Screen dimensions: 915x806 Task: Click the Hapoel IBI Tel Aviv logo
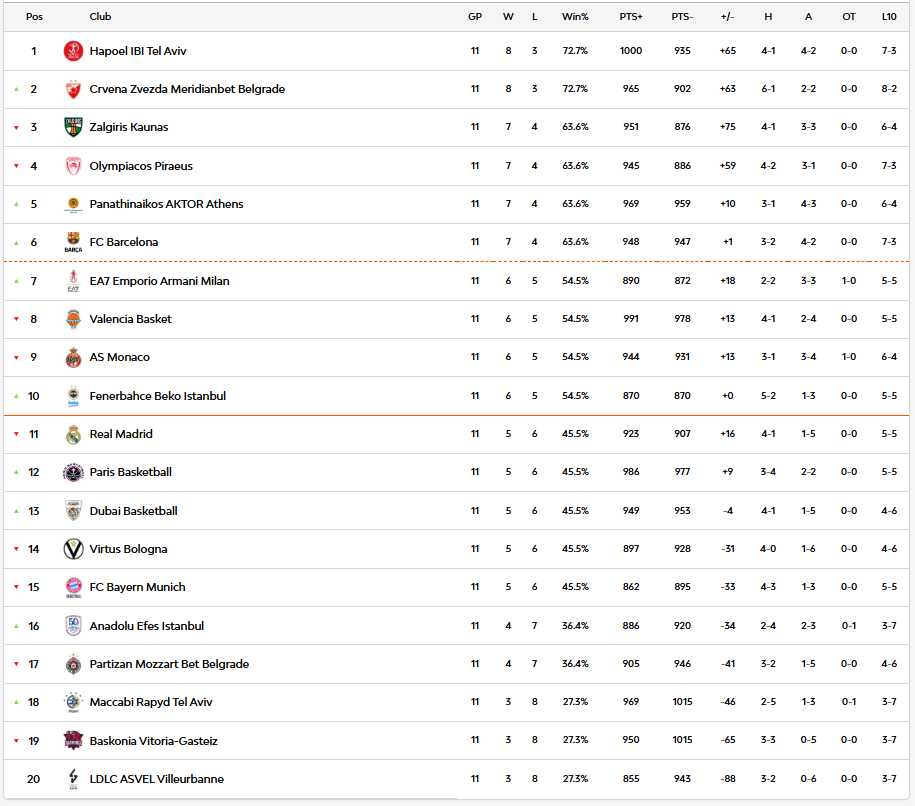pos(73,51)
